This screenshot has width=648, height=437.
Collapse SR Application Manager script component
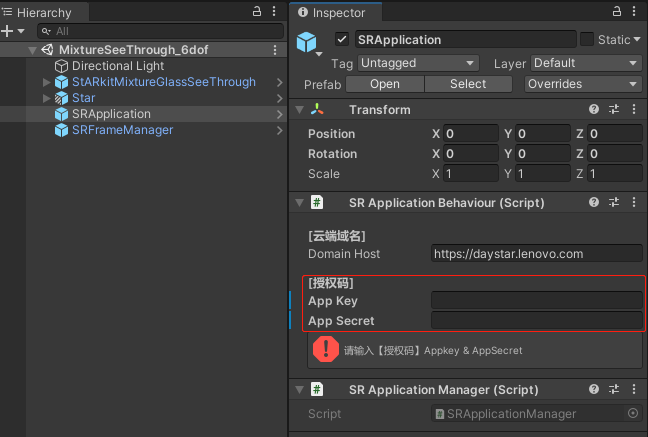[300, 390]
